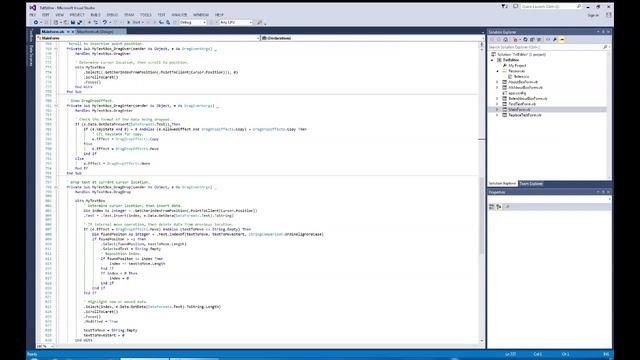Open the TOOLS menu

146,15
